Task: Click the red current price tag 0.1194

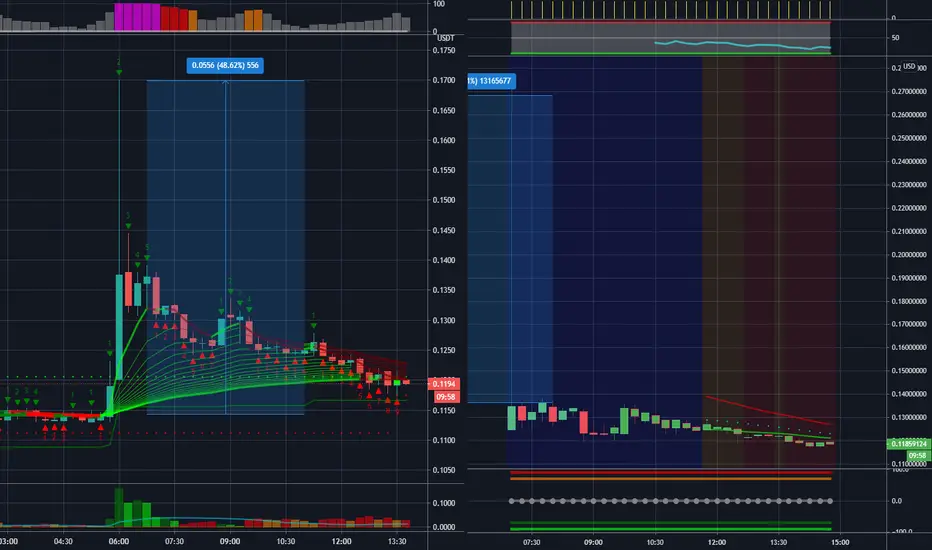Action: pos(443,384)
